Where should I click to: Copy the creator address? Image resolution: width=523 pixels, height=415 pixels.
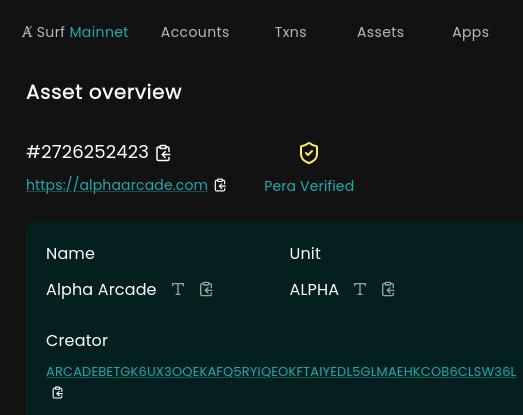[58, 393]
